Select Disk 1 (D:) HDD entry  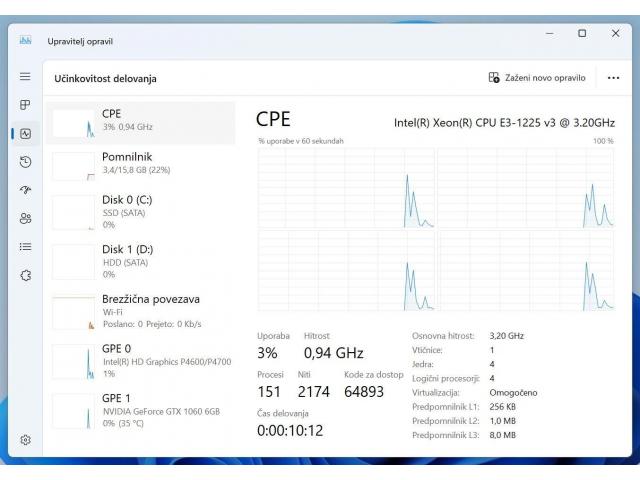click(x=140, y=261)
